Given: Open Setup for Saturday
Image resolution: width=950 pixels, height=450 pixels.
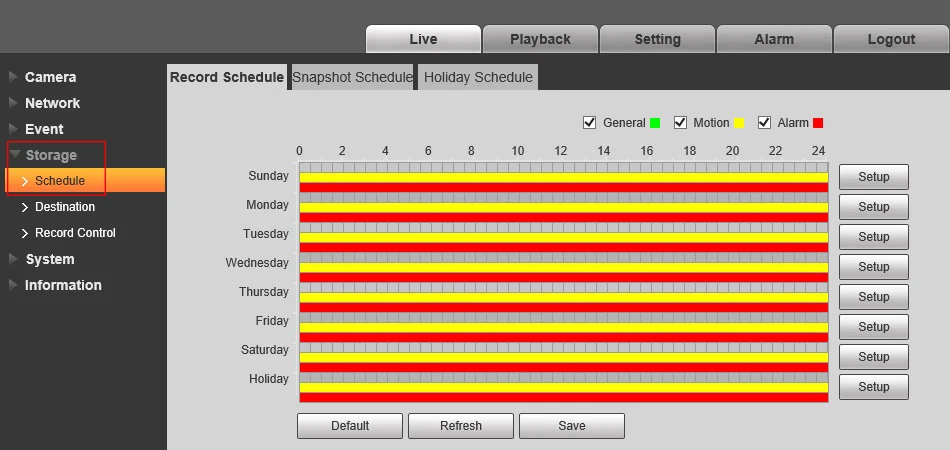Looking at the screenshot, I should coord(874,357).
